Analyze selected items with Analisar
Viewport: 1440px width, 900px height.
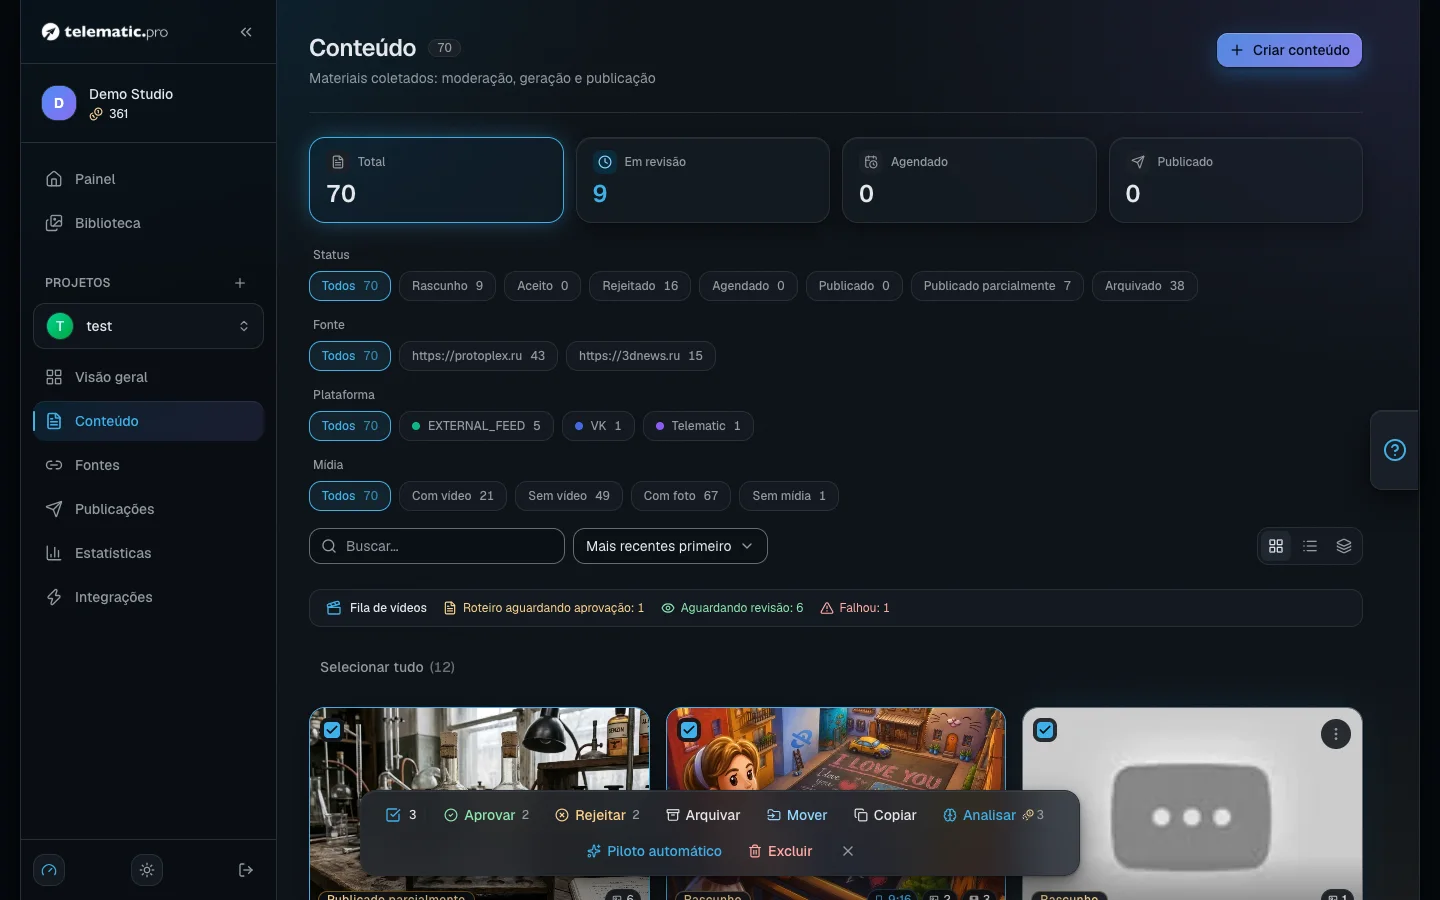(993, 815)
